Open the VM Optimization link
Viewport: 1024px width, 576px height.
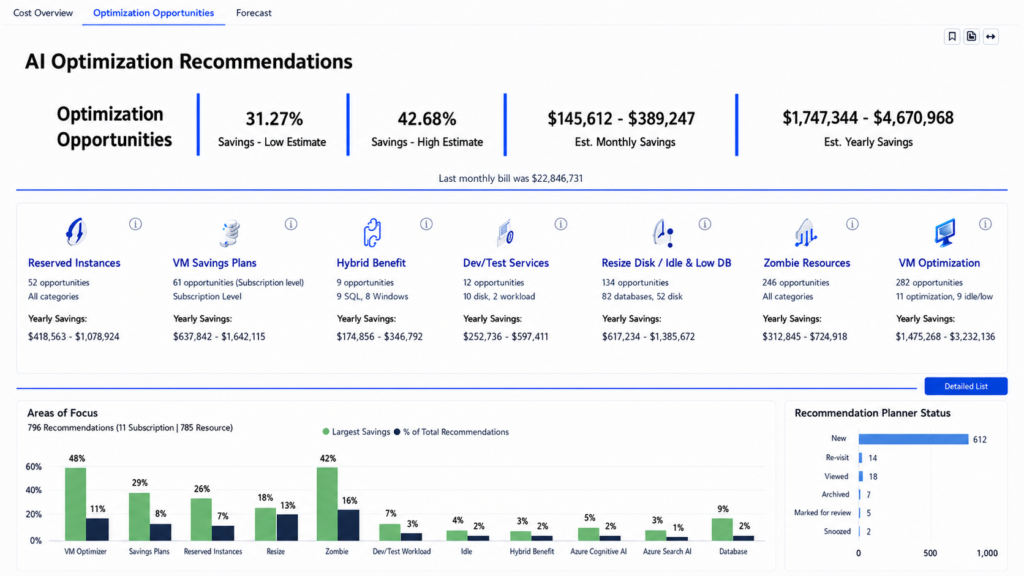tap(939, 263)
